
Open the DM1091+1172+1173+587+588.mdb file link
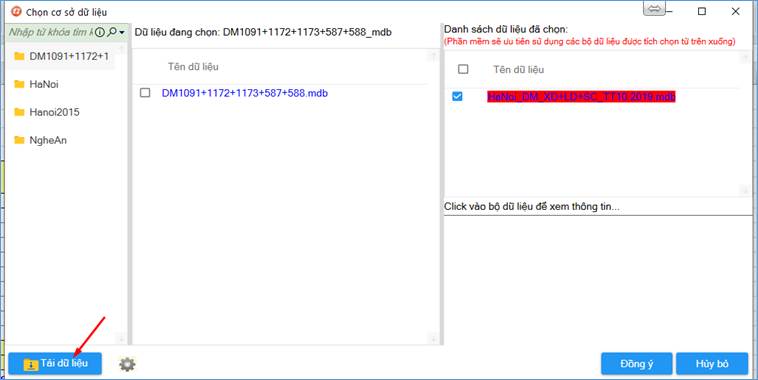click(x=245, y=93)
